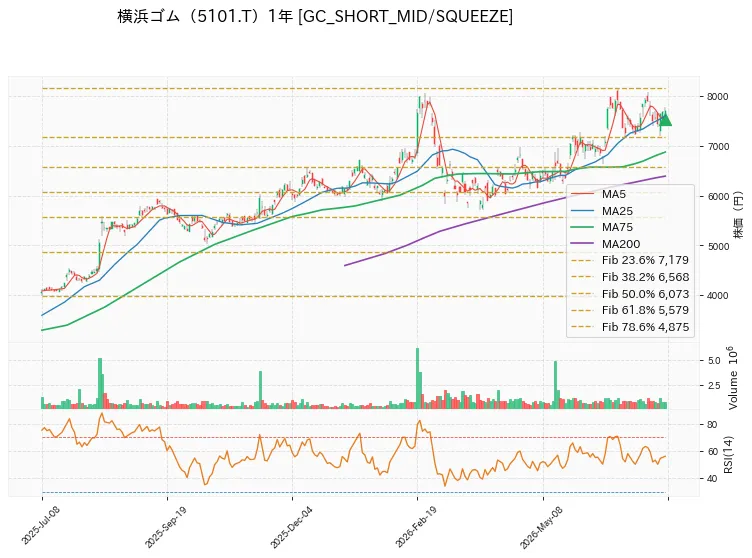Click the tall volume bar near 2026-May-08
This screenshot has width=752, height=558.
(555, 385)
